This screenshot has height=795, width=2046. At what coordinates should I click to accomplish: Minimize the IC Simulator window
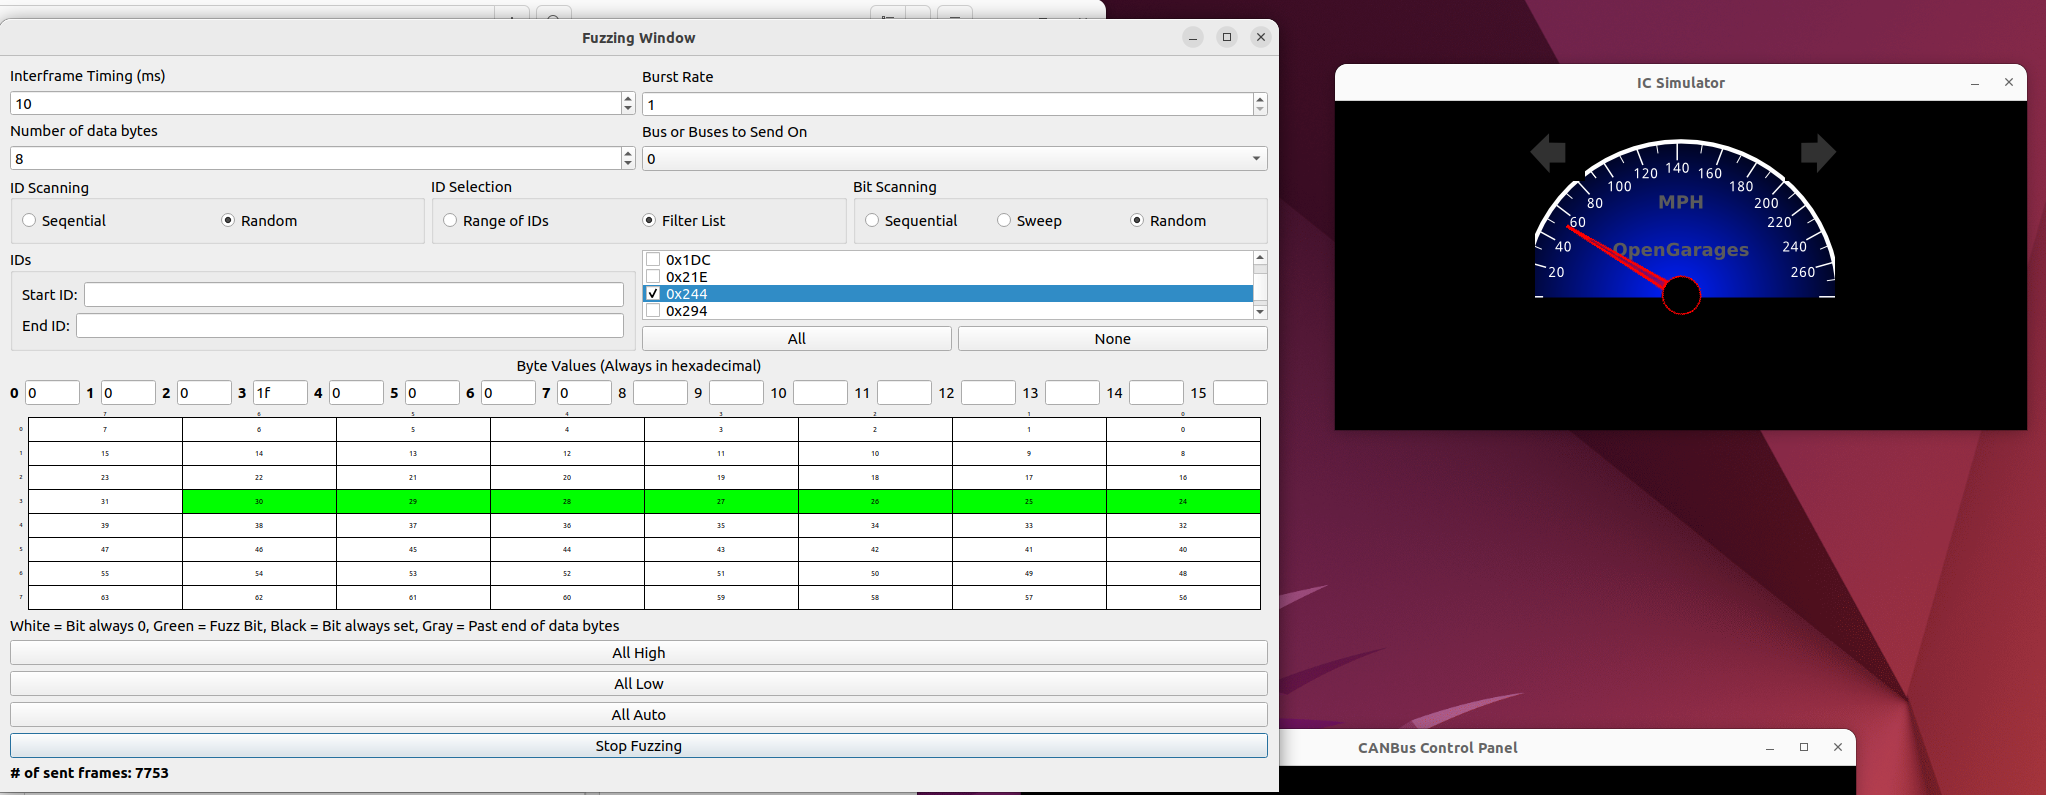[1975, 83]
